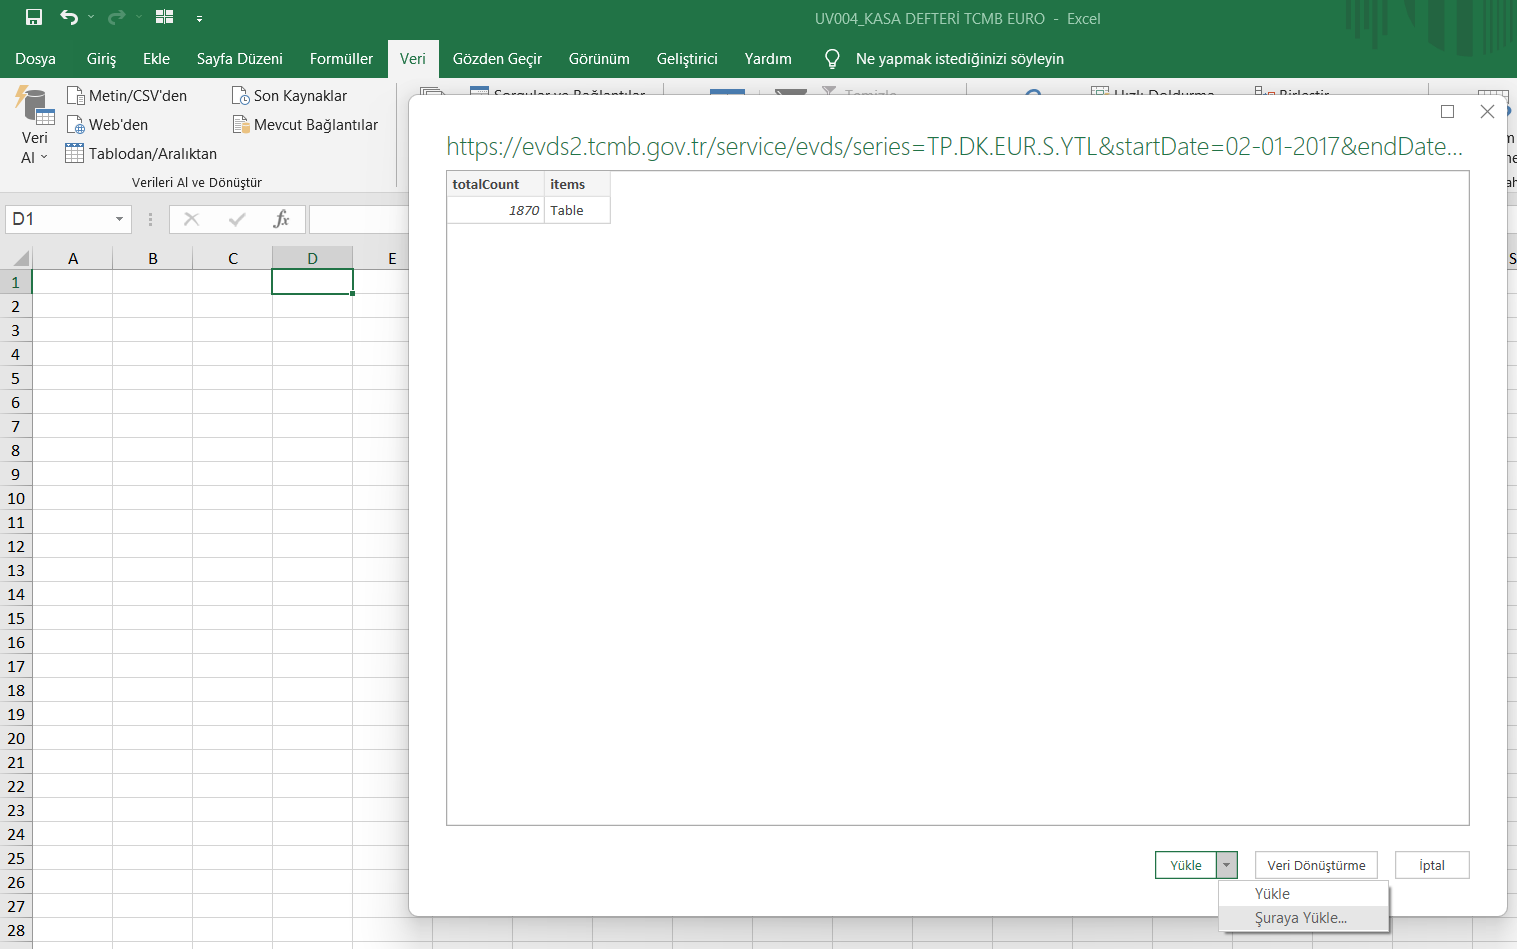Click the lightbulb Tell Me icon
Screen dimensions: 1517x949
(832, 59)
